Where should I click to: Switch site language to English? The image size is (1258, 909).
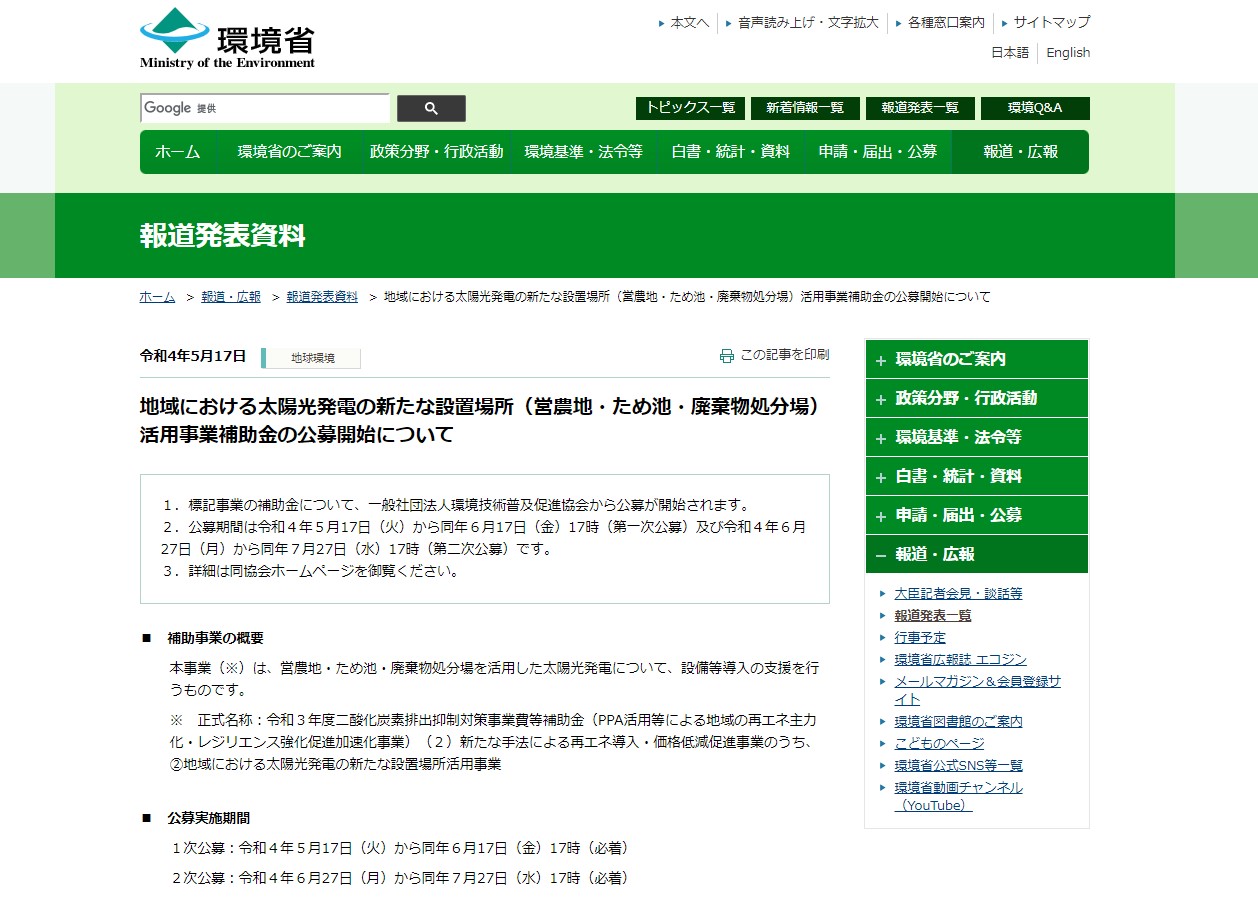tap(1068, 53)
